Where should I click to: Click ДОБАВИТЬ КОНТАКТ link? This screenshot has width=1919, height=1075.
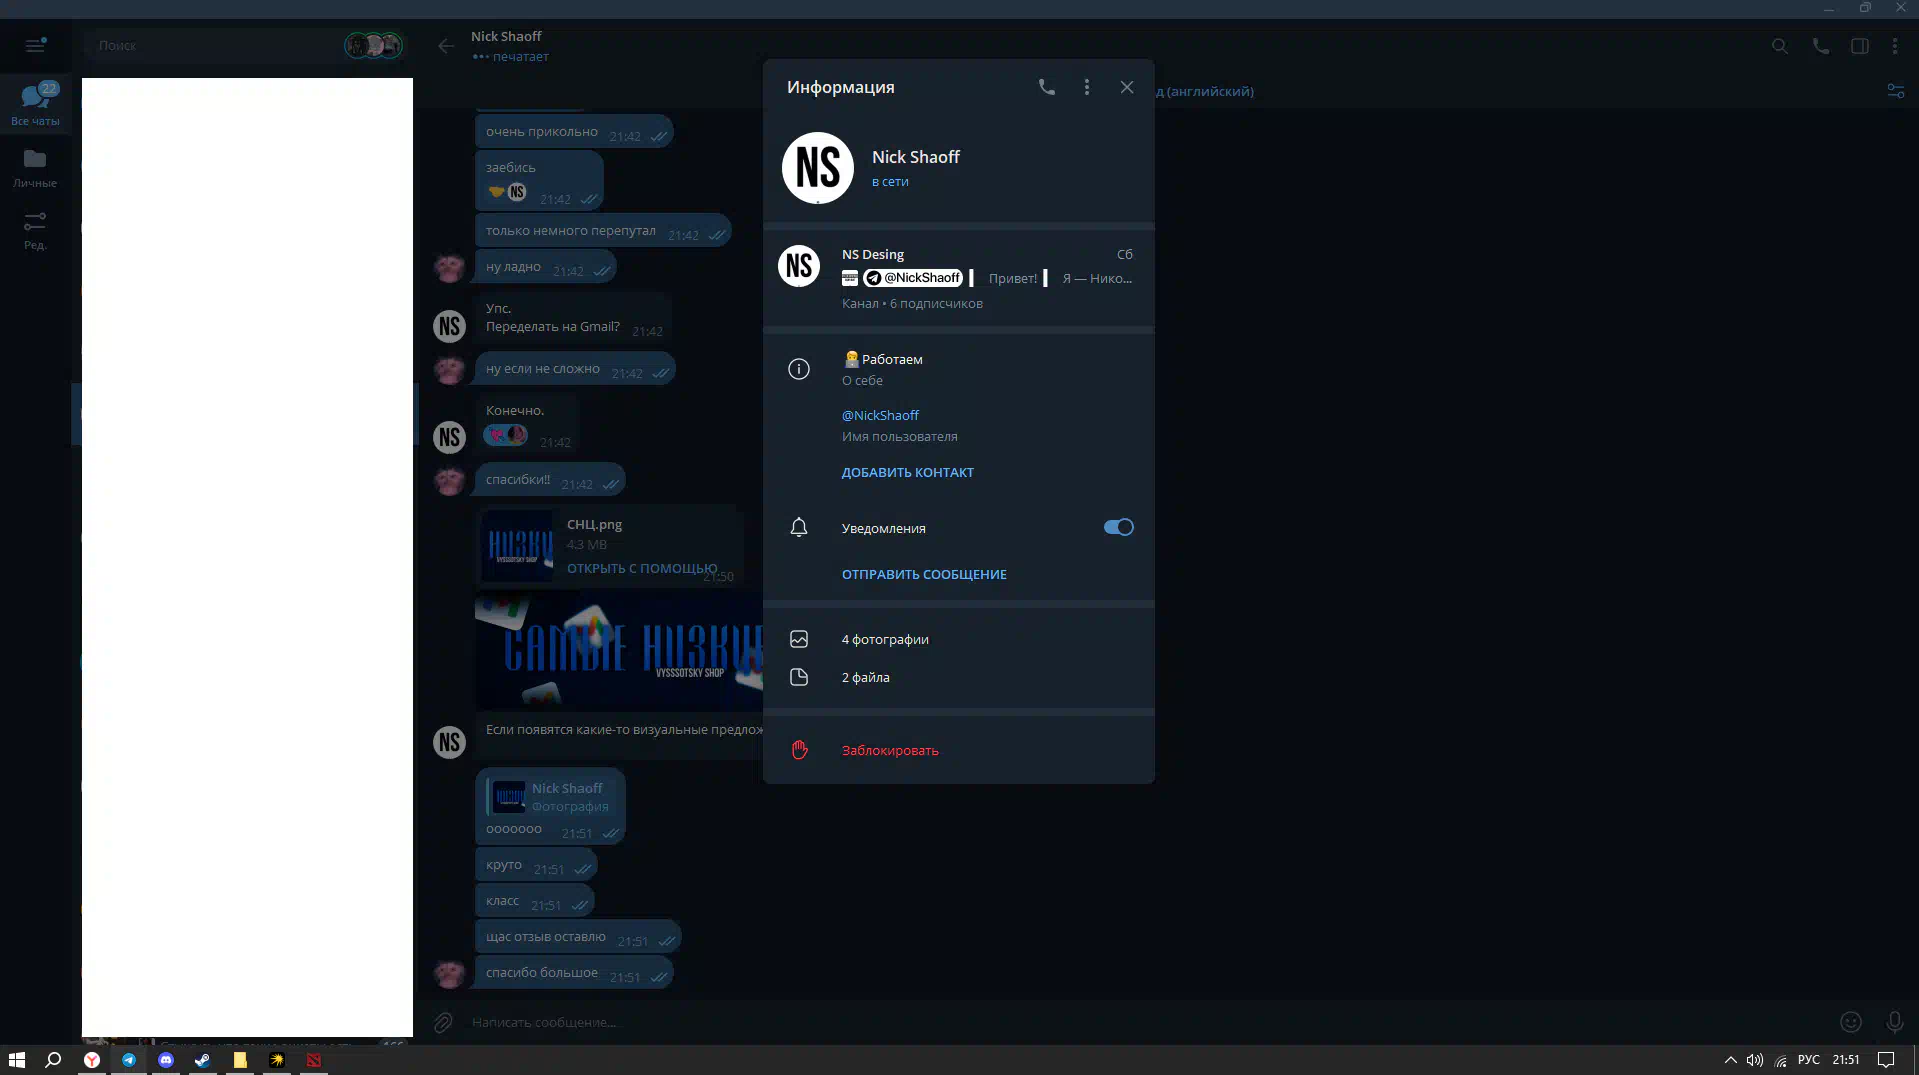(907, 472)
